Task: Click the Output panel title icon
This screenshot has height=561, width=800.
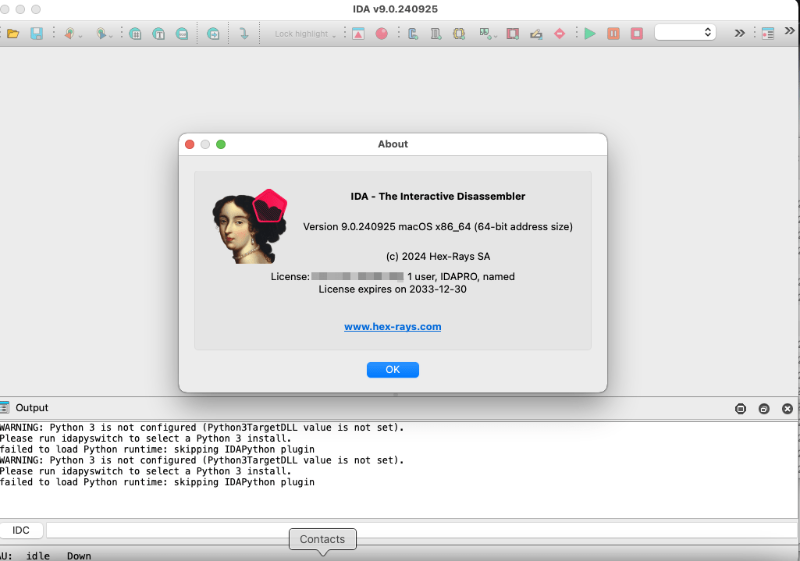Action: (x=5, y=407)
